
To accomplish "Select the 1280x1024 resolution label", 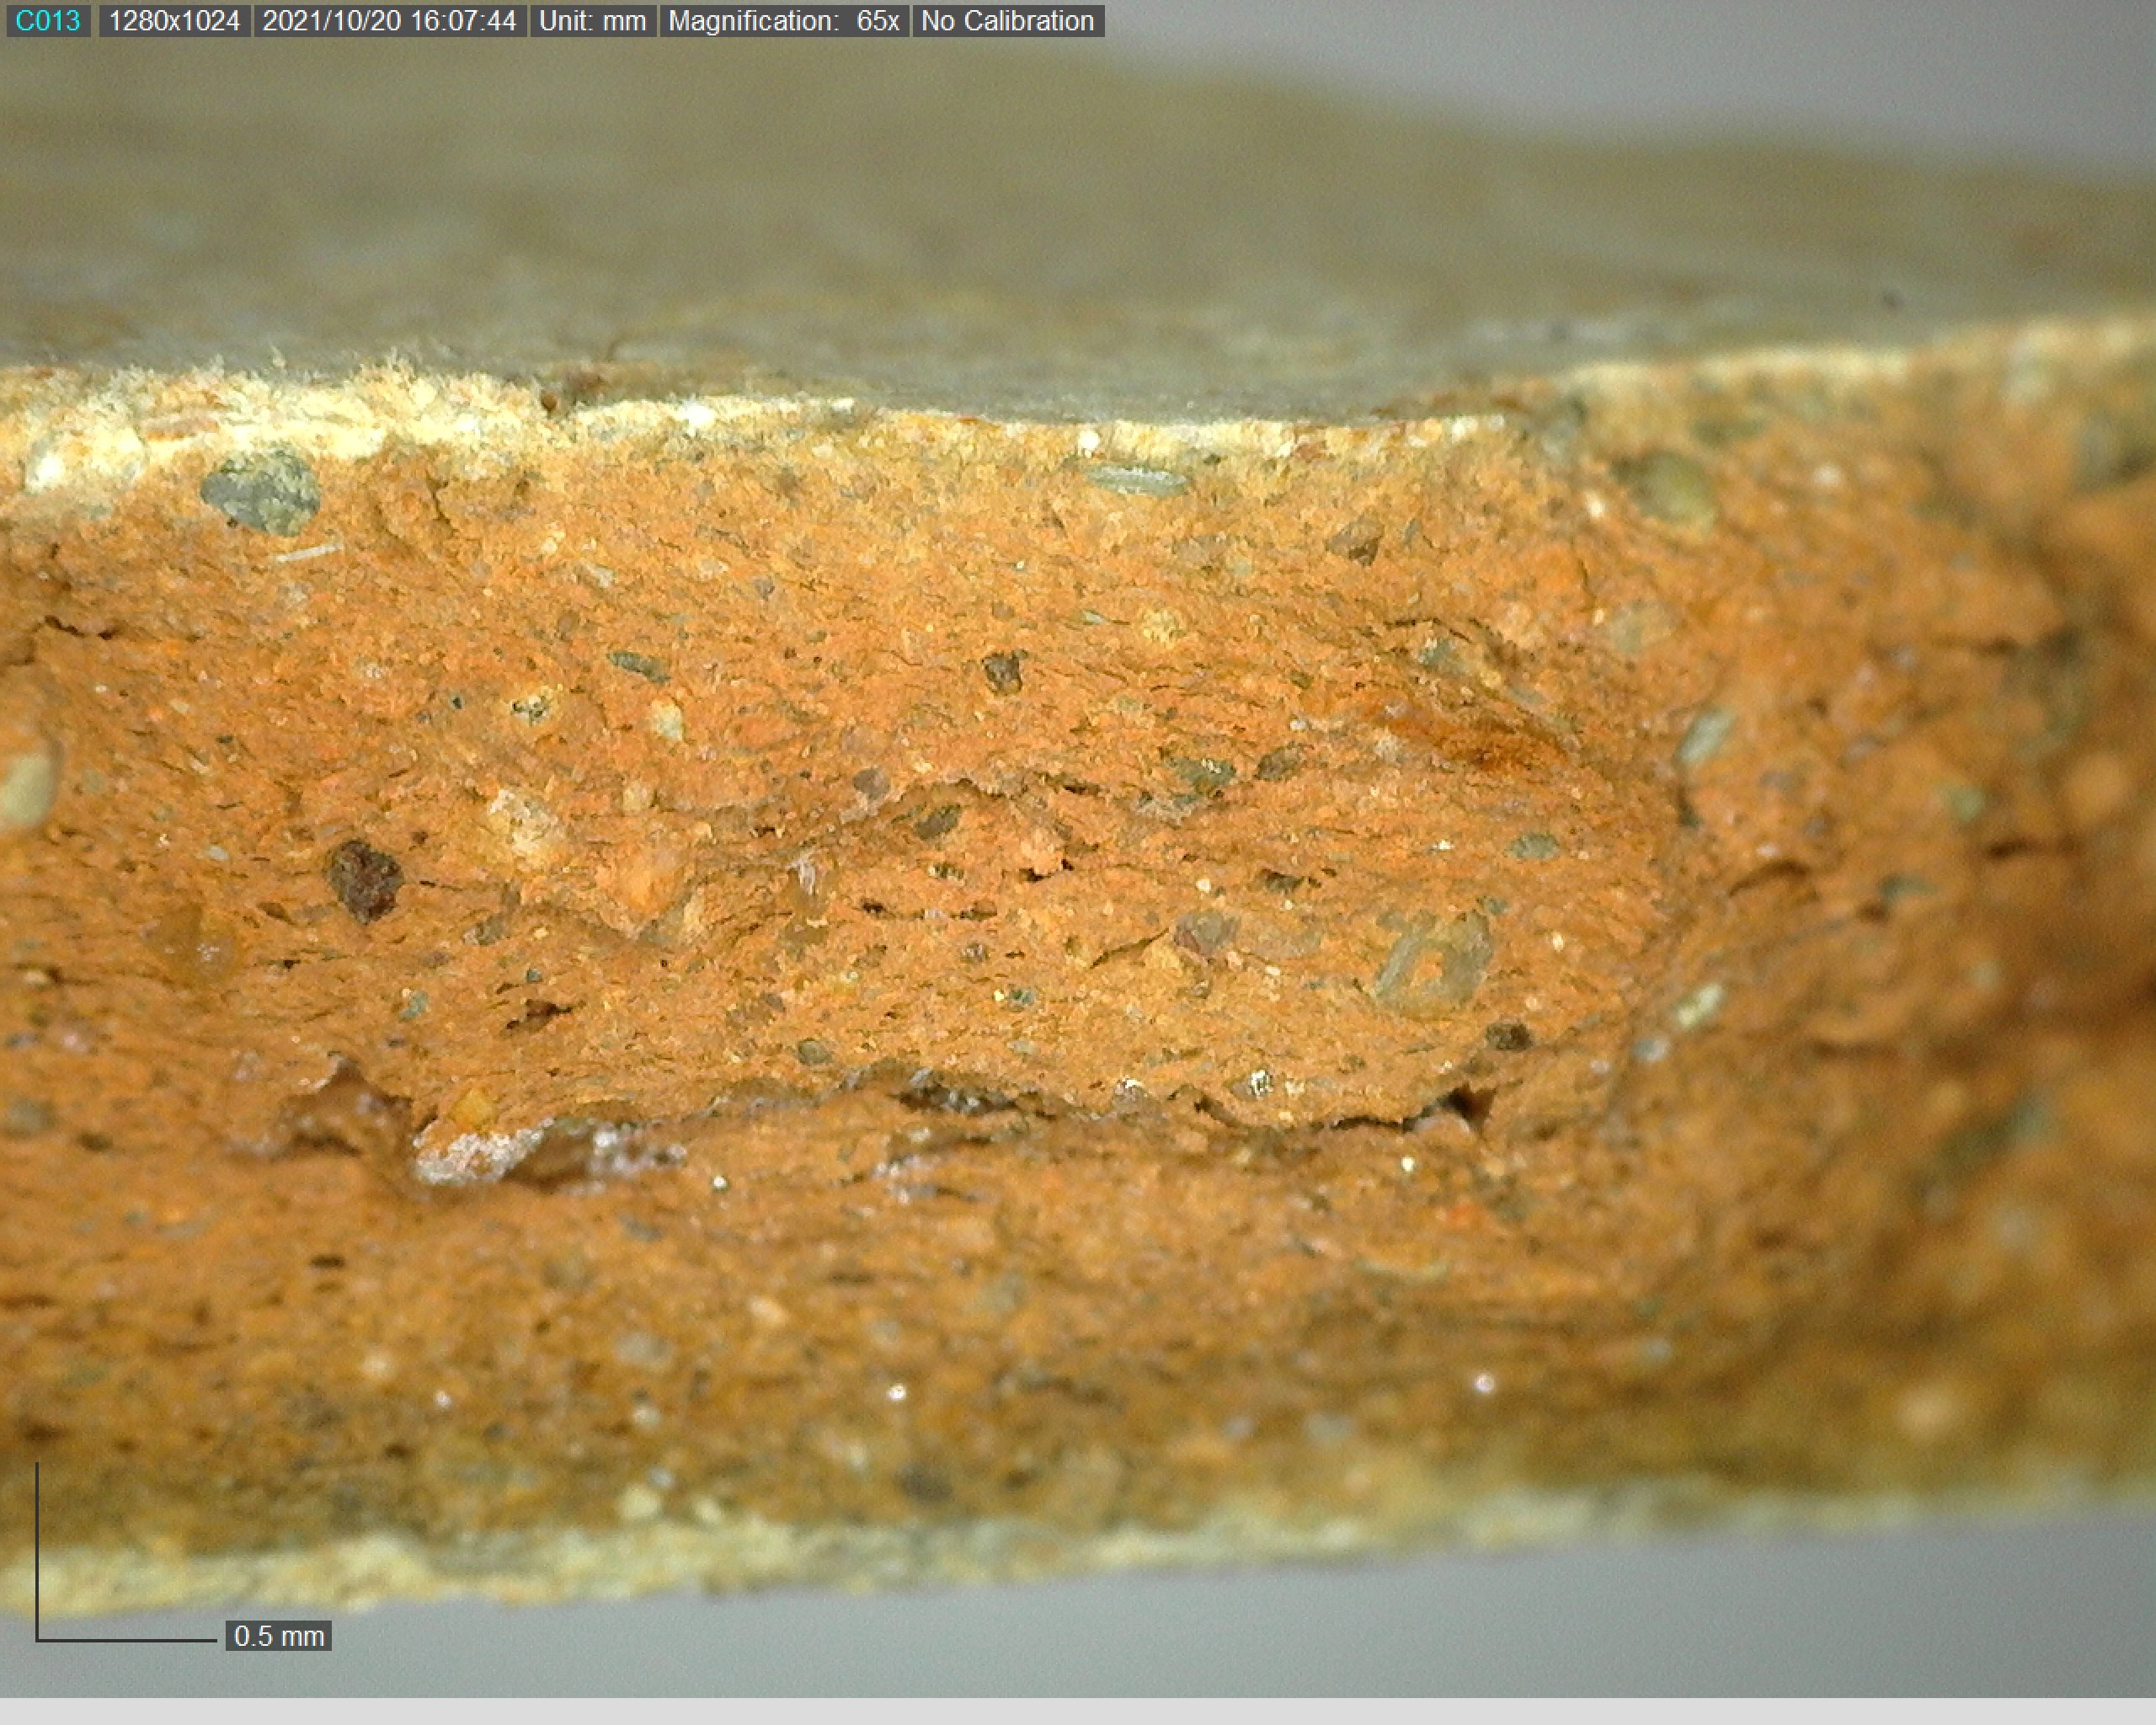I will [174, 21].
